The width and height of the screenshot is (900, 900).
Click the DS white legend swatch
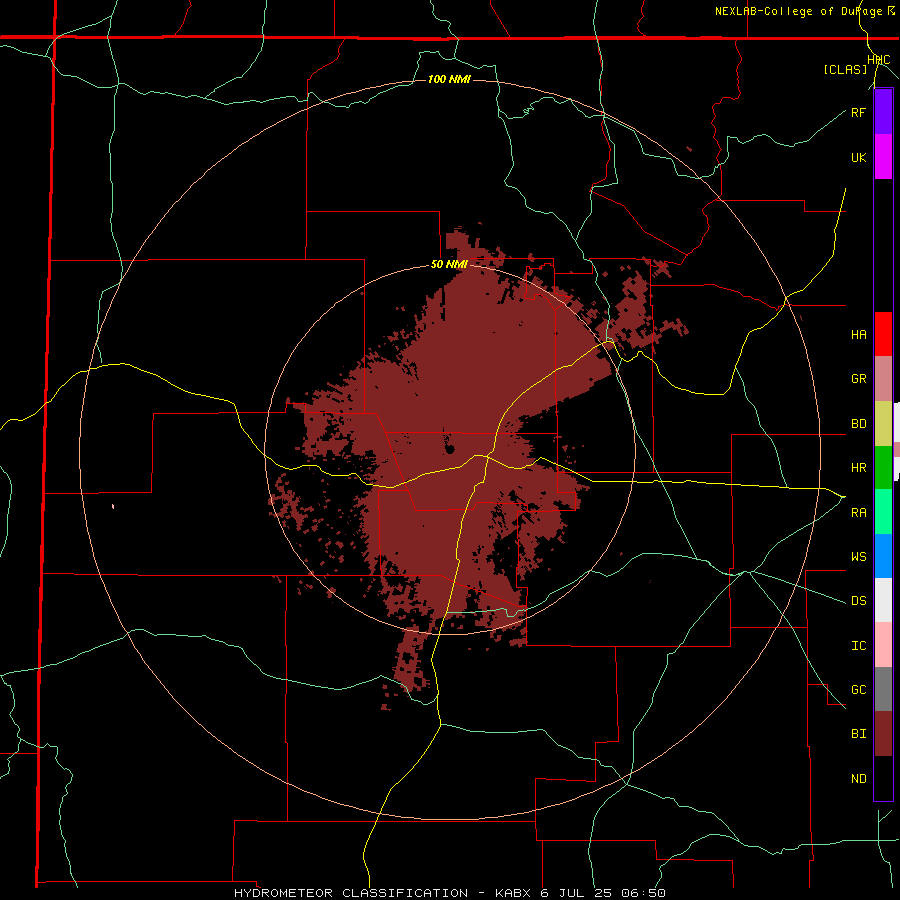coord(883,600)
